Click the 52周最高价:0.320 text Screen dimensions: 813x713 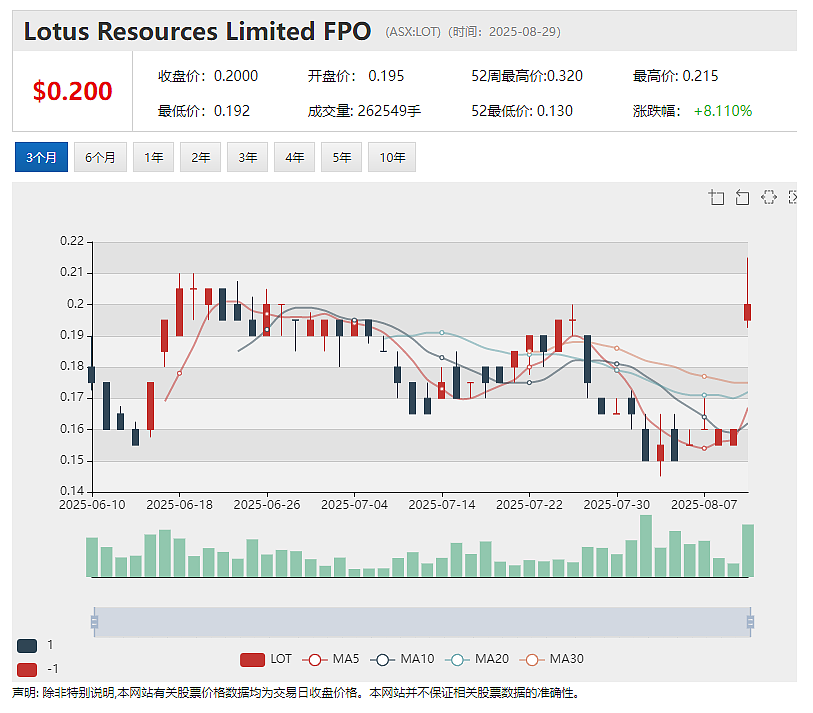tap(527, 76)
